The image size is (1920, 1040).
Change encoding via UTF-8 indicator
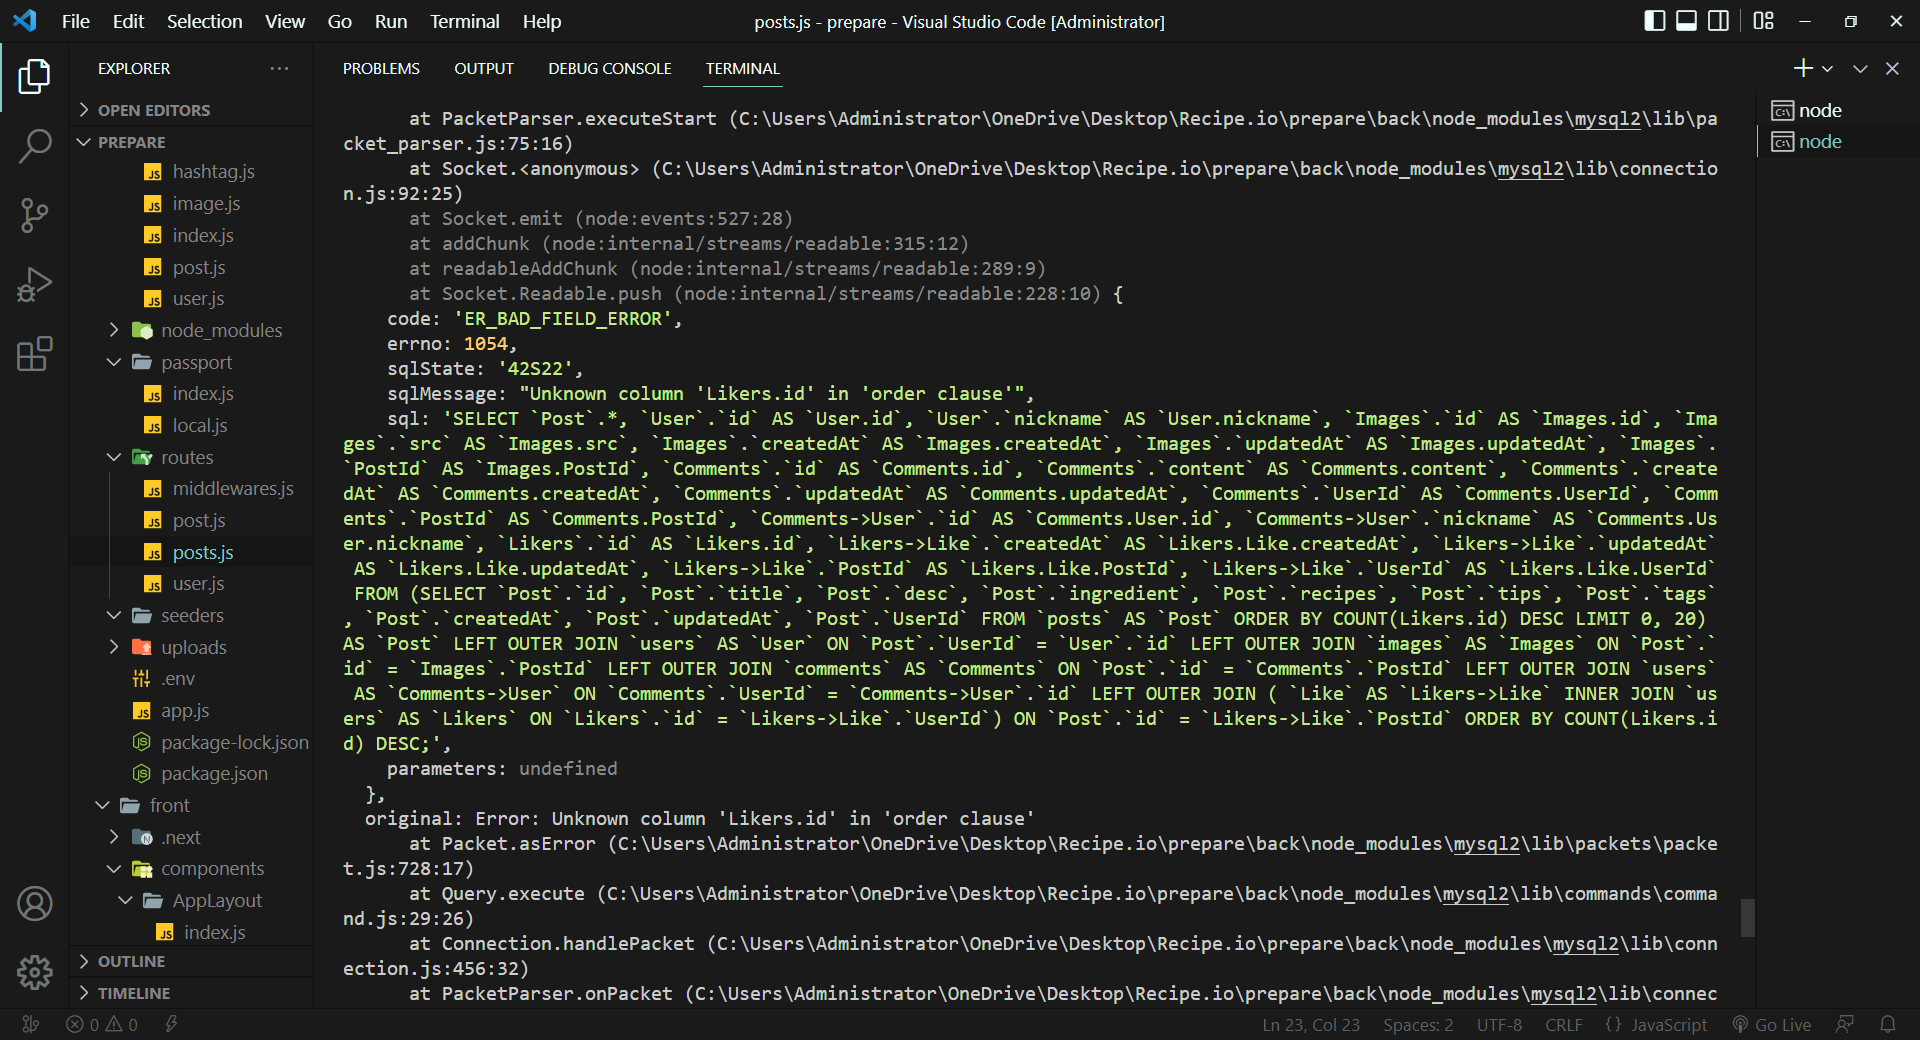[x=1499, y=1024]
